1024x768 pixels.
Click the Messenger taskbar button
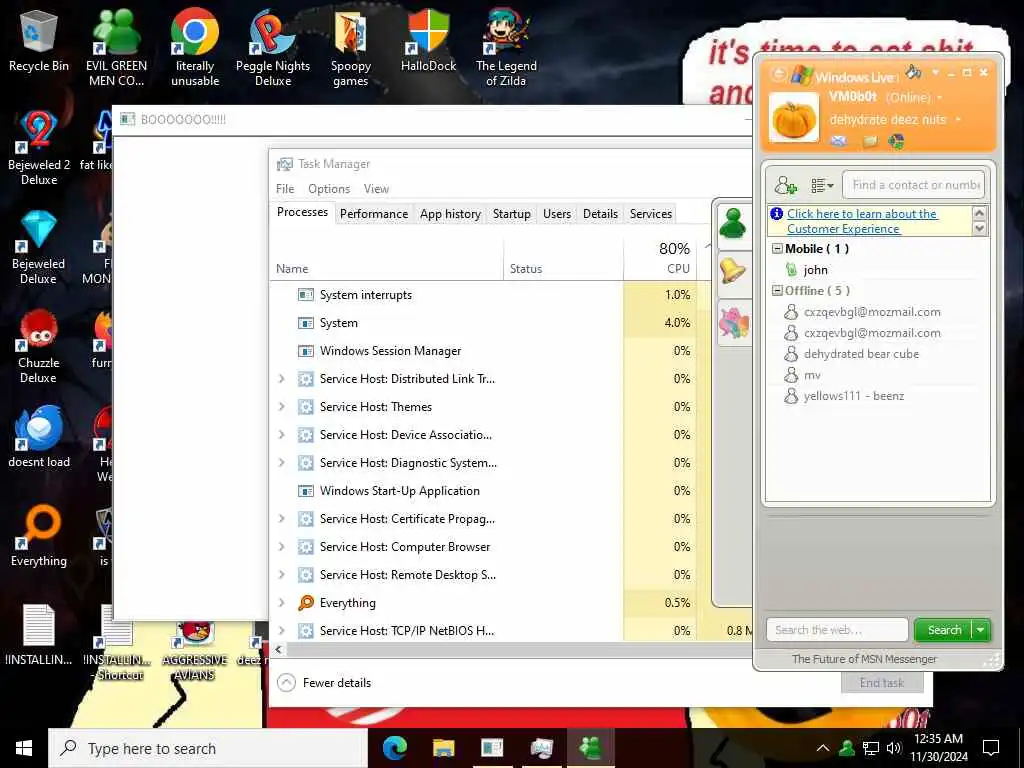(x=591, y=747)
